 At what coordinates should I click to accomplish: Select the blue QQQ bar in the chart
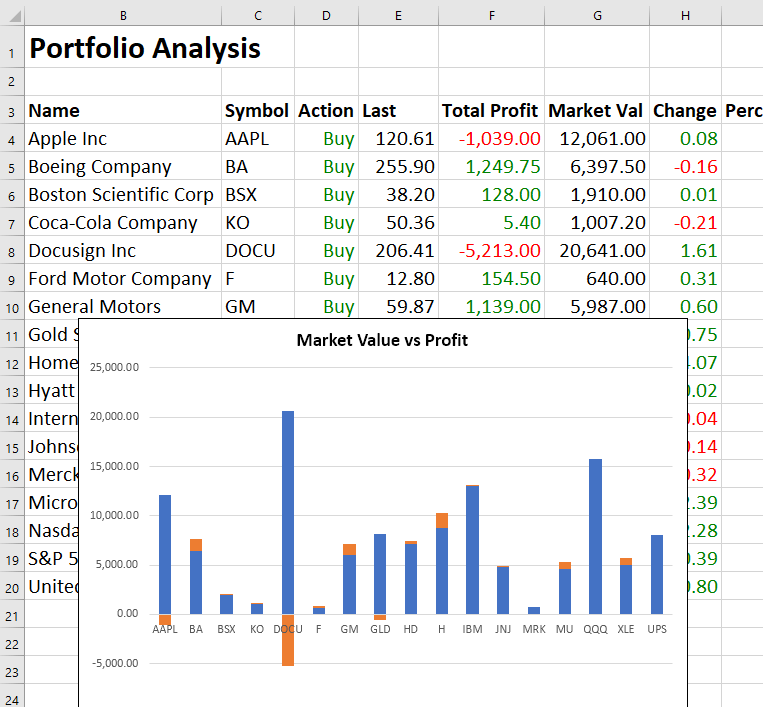click(595, 535)
